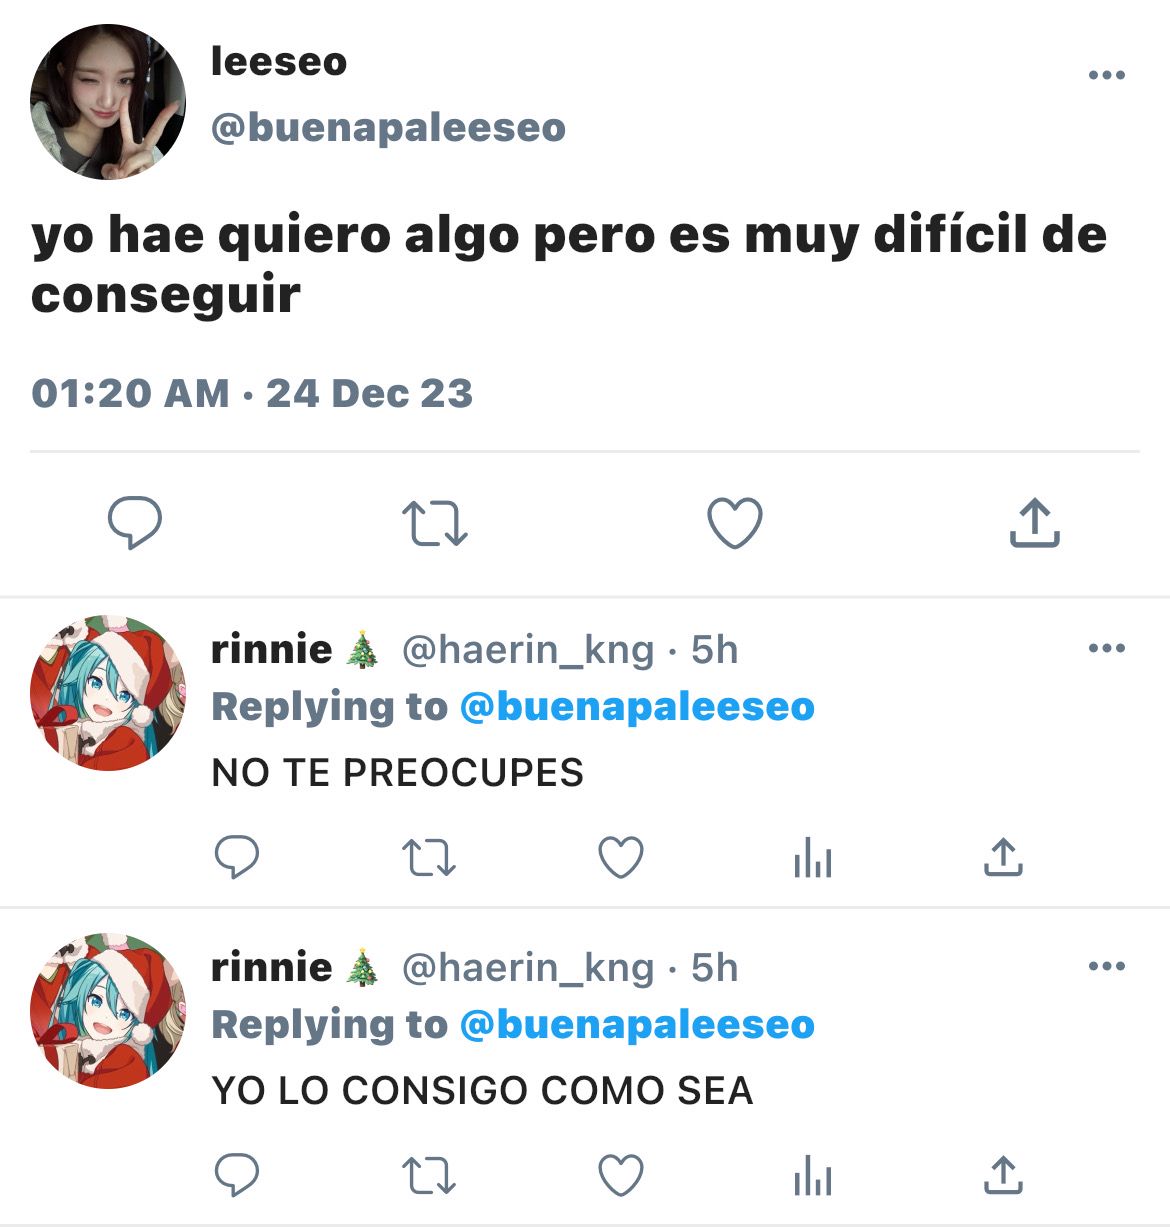Open leeseo's profile picture
The height and width of the screenshot is (1227, 1170).
click(x=108, y=102)
